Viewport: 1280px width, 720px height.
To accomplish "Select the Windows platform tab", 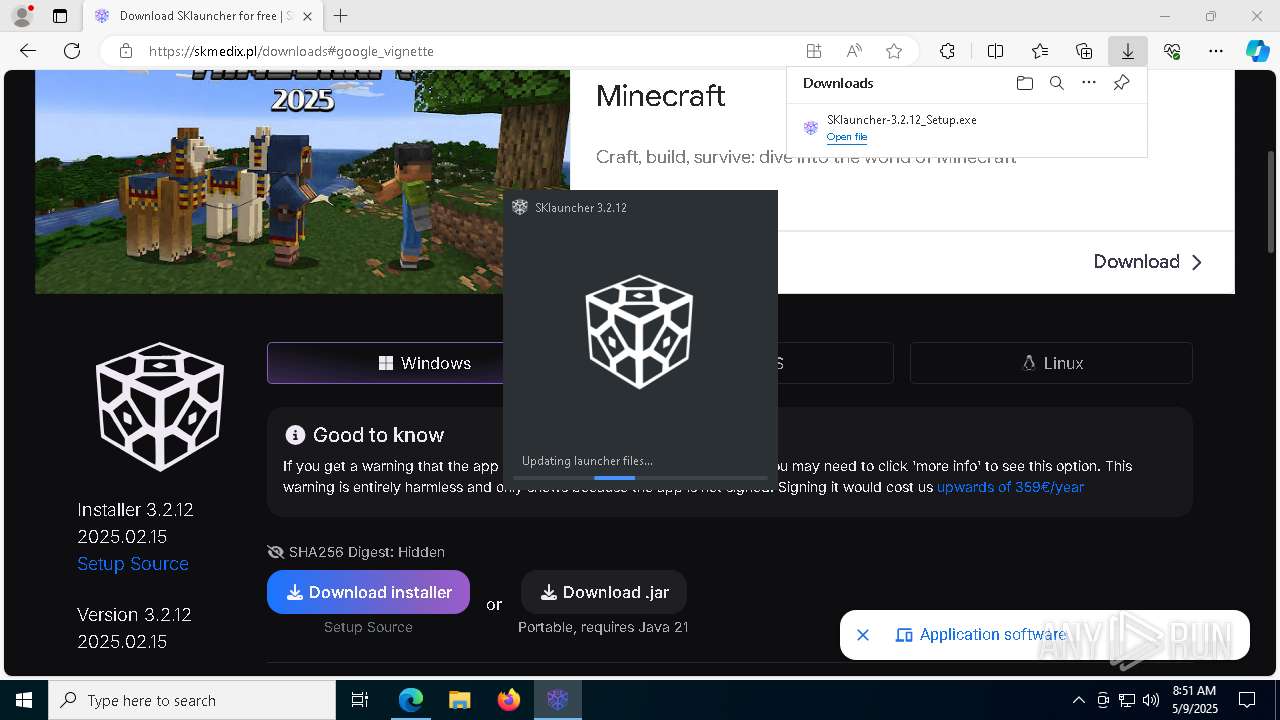I will (x=386, y=363).
